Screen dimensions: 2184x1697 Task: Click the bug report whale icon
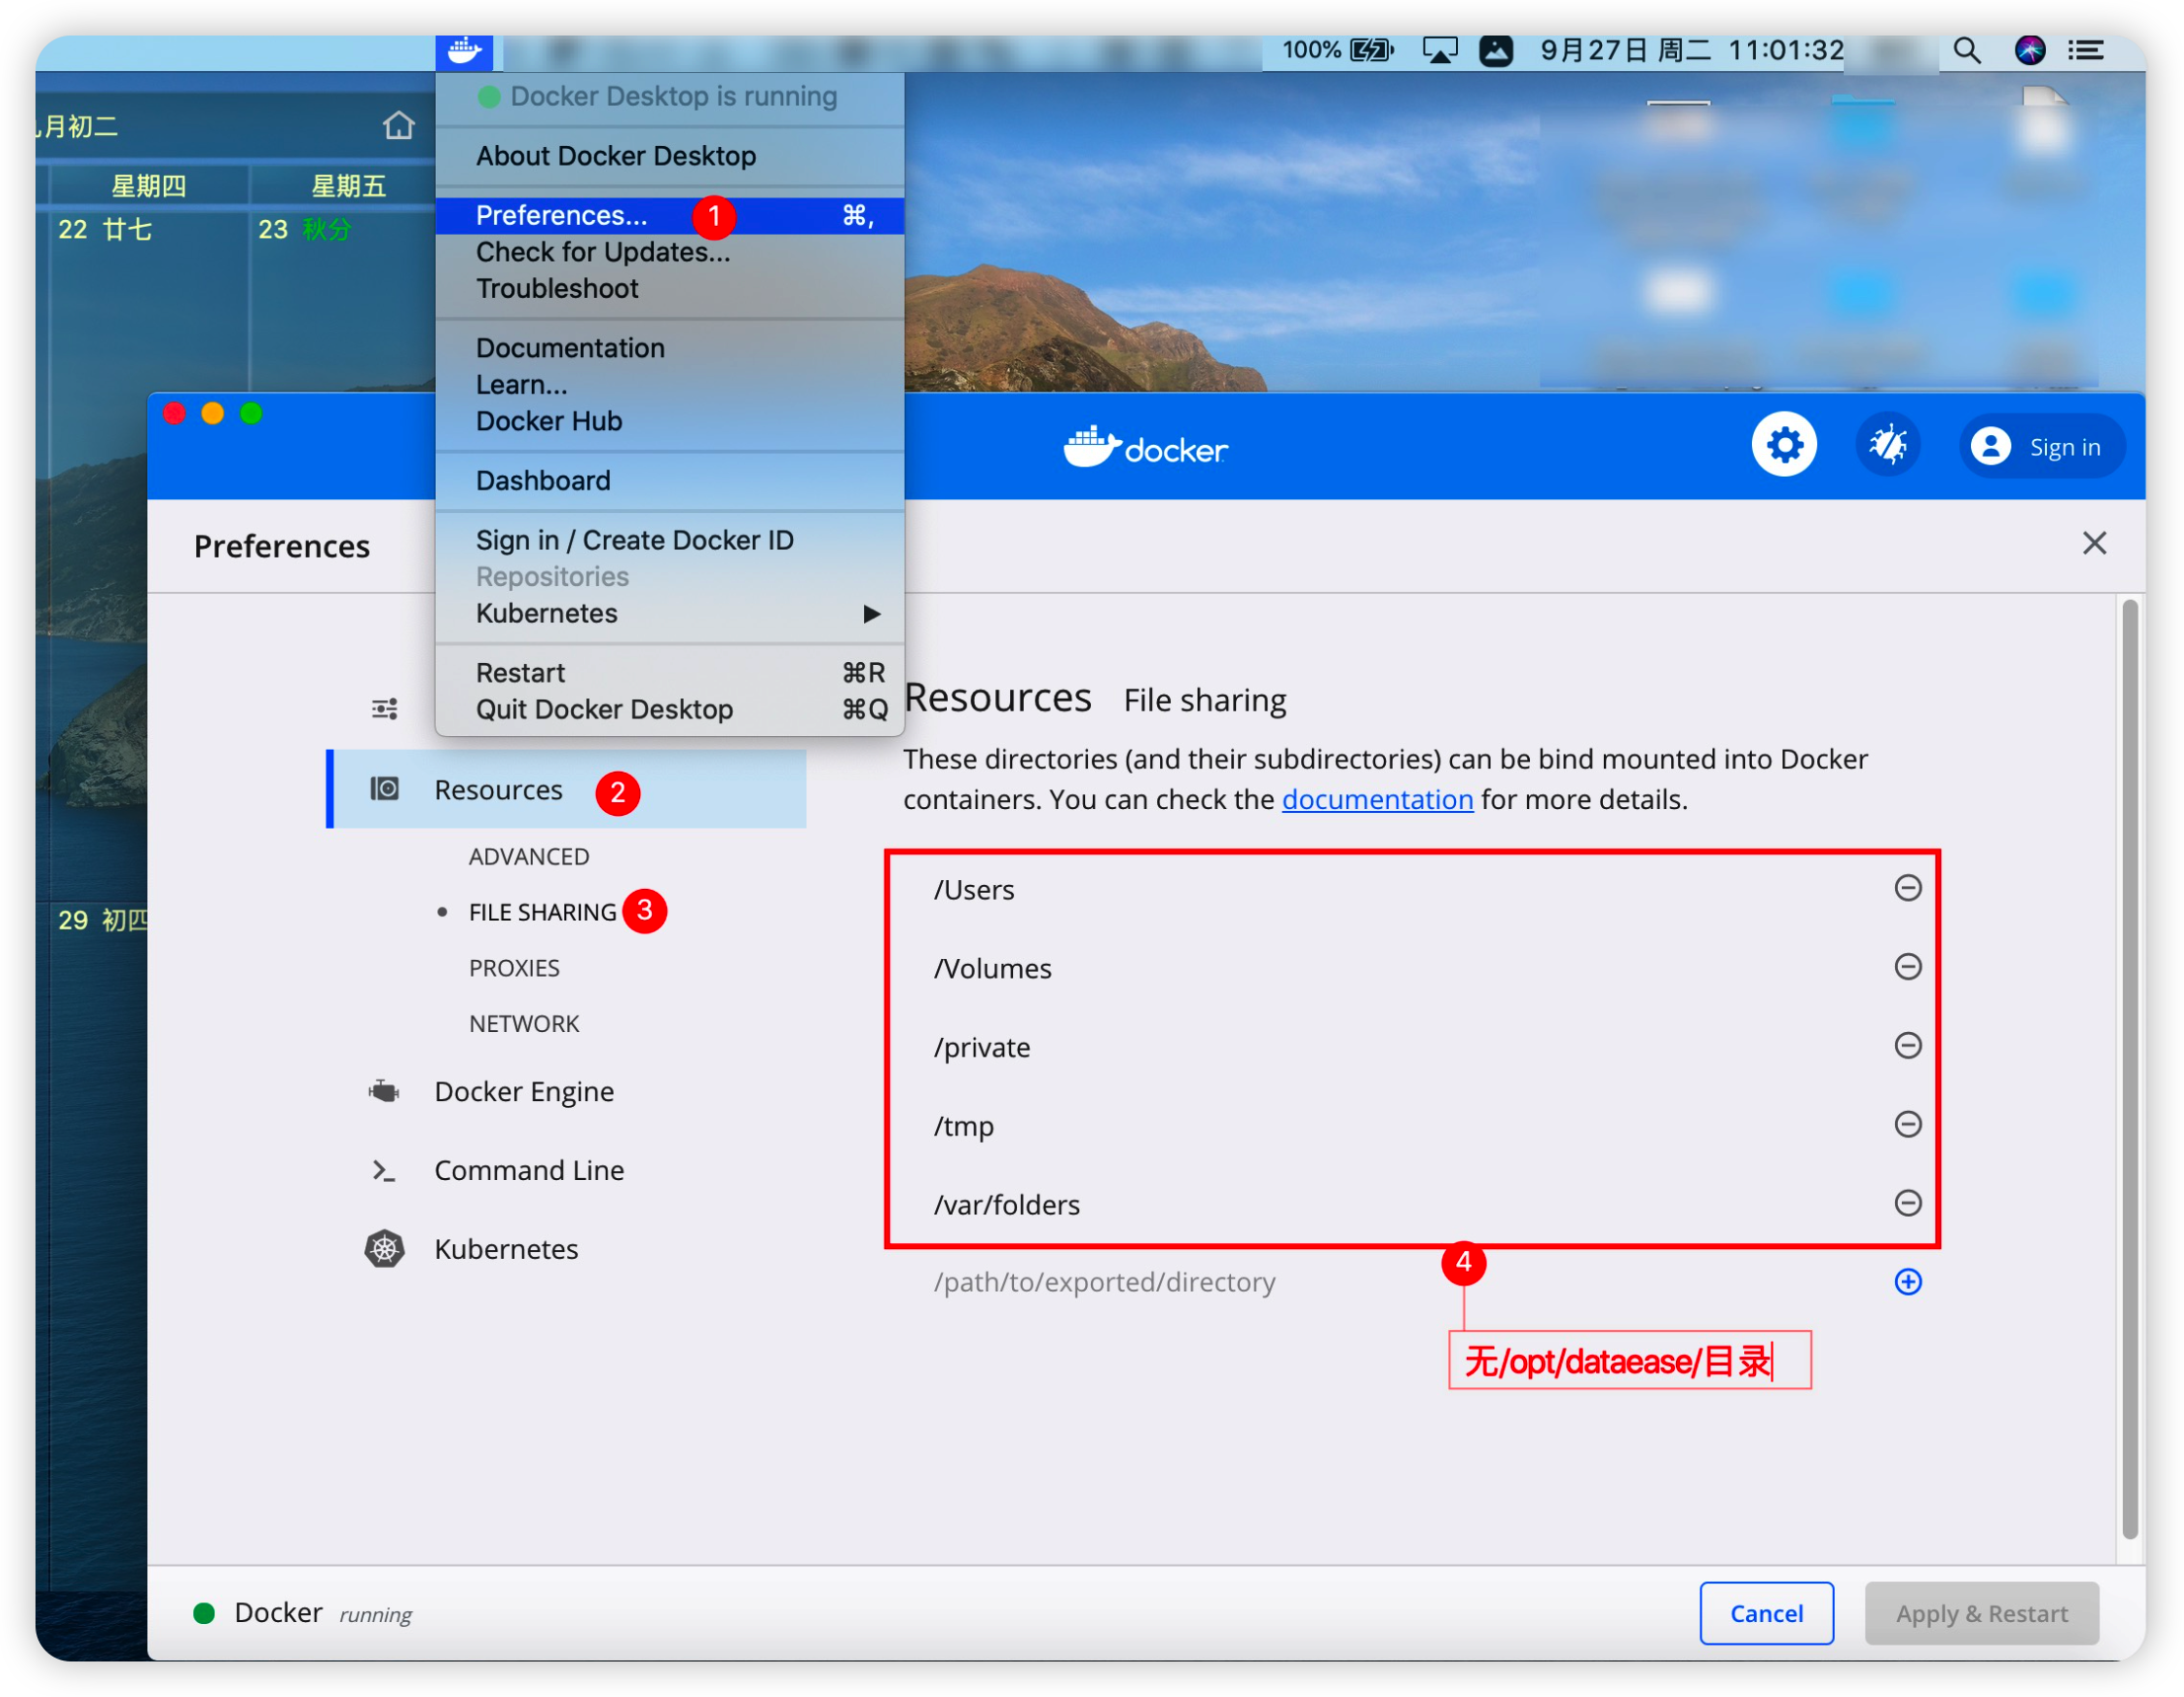(1888, 443)
